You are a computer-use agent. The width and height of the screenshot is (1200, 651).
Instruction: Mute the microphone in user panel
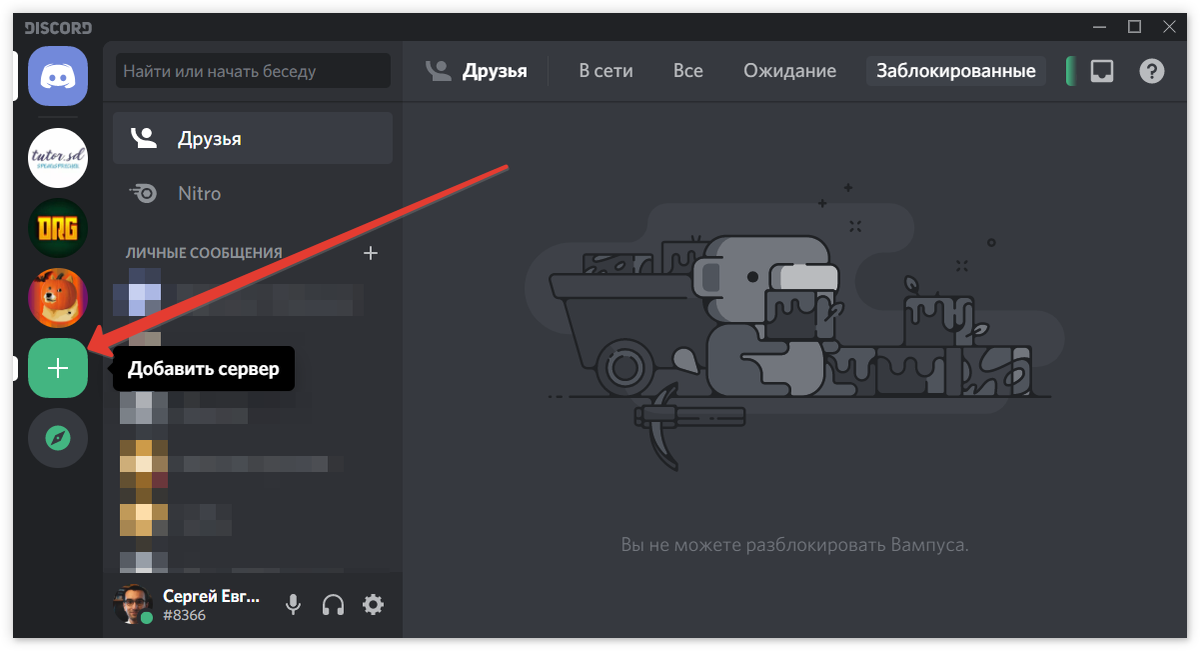click(x=293, y=604)
